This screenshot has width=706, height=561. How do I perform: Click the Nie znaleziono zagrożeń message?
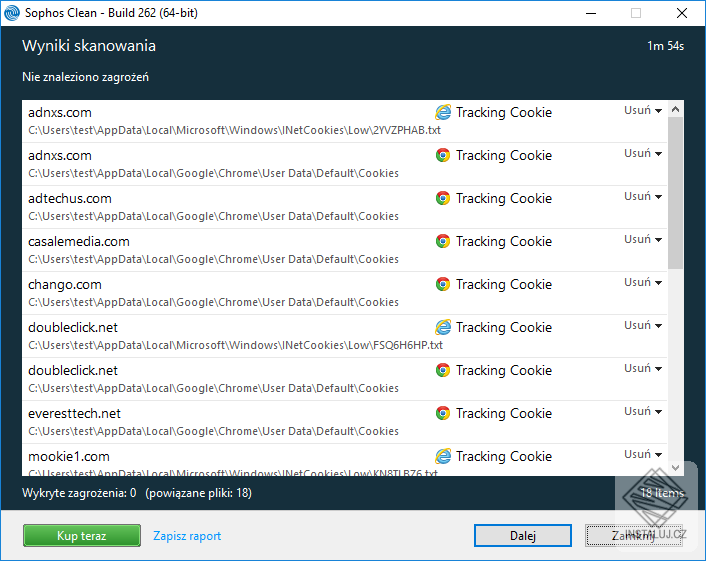point(86,77)
